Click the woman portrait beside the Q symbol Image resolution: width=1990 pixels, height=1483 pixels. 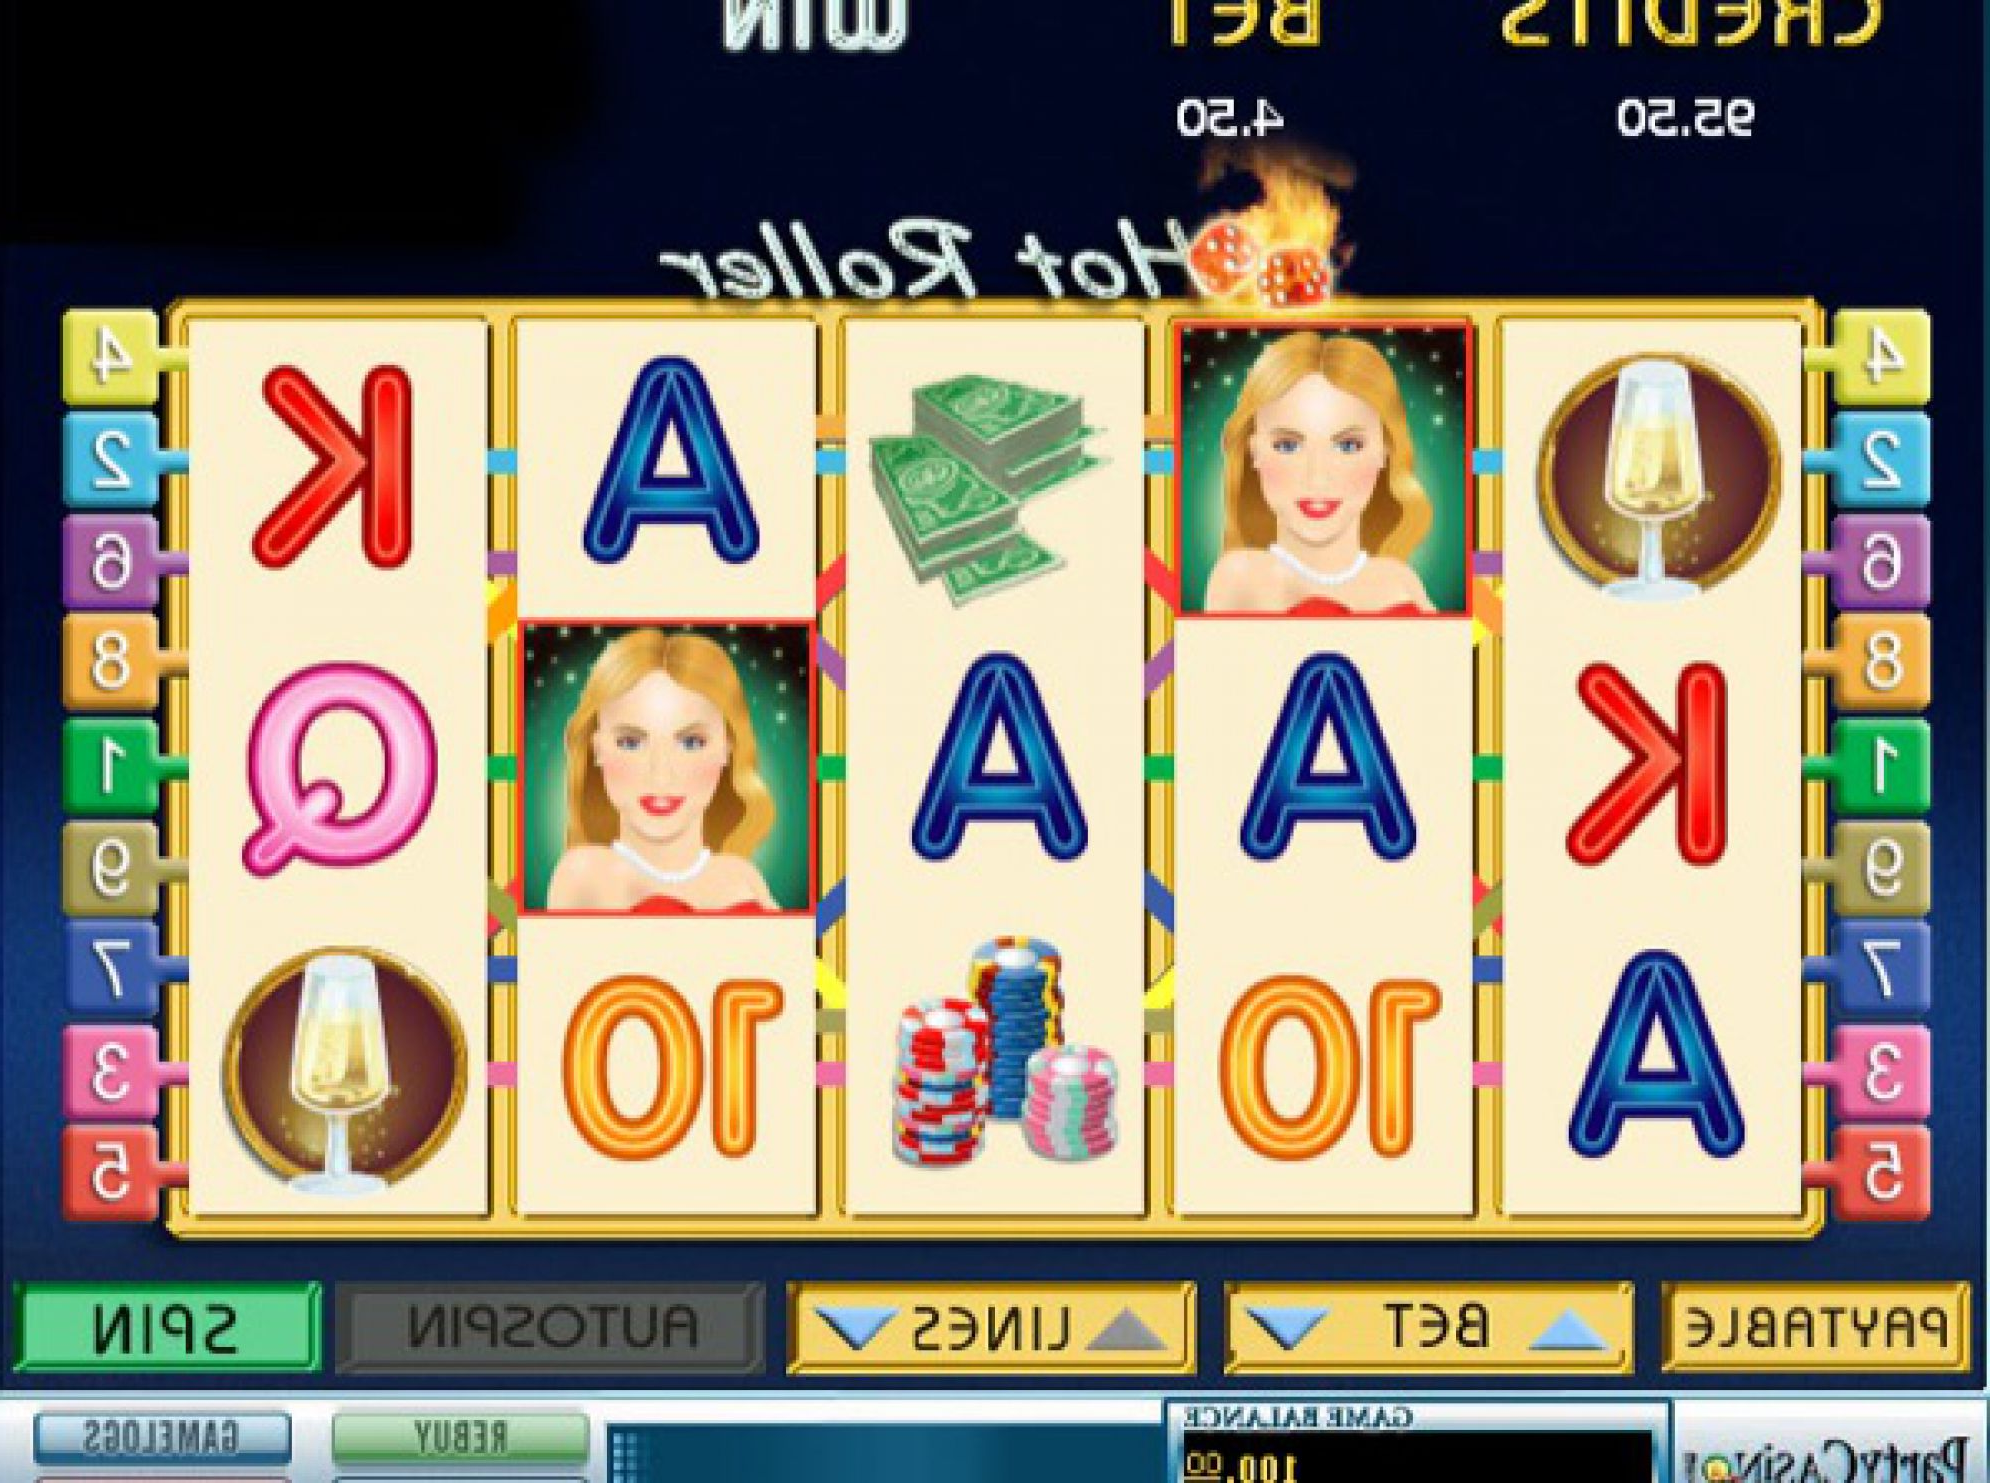[x=666, y=768]
